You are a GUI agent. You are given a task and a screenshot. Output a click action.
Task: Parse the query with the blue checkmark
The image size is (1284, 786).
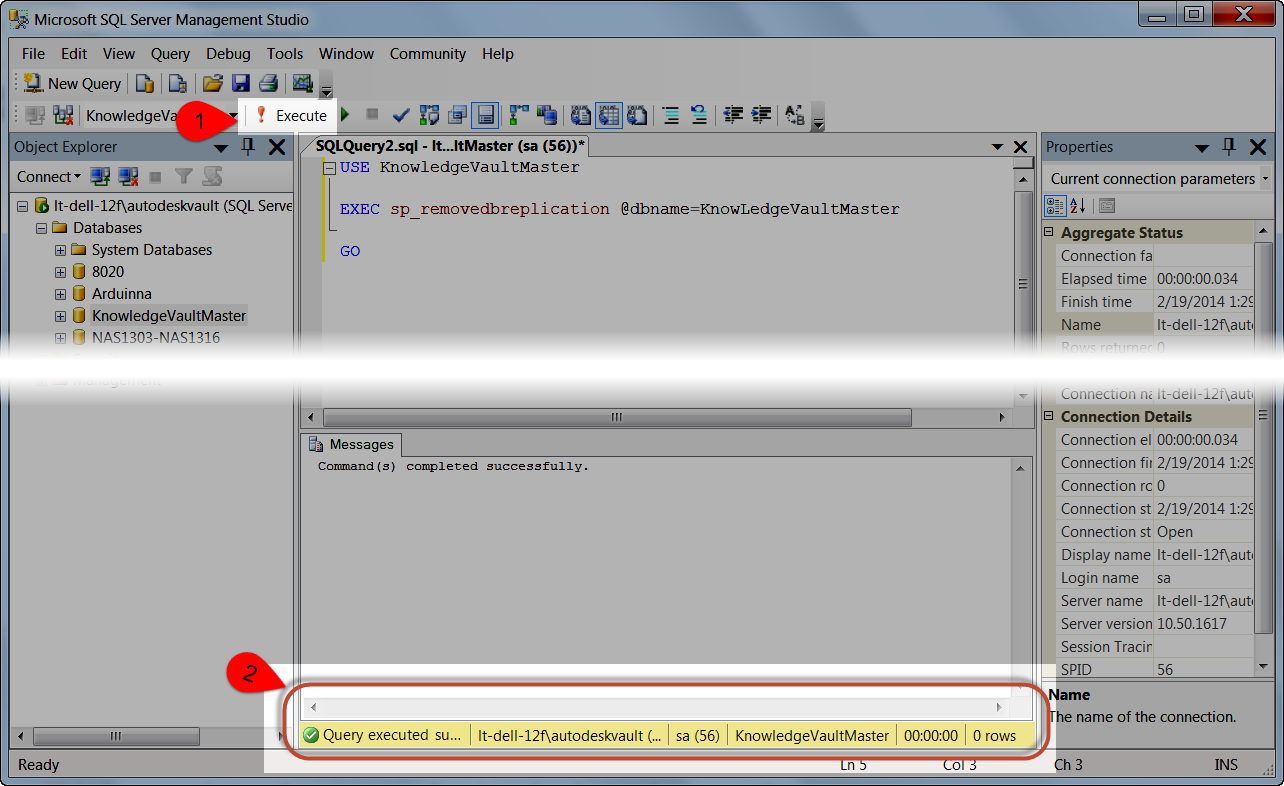401,116
